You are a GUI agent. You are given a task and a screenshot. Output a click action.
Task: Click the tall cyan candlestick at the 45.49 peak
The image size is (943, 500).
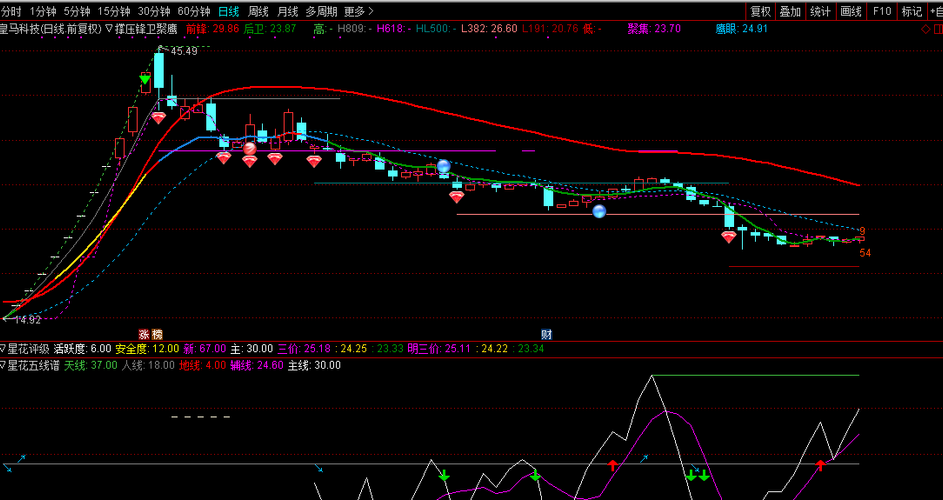(x=159, y=70)
